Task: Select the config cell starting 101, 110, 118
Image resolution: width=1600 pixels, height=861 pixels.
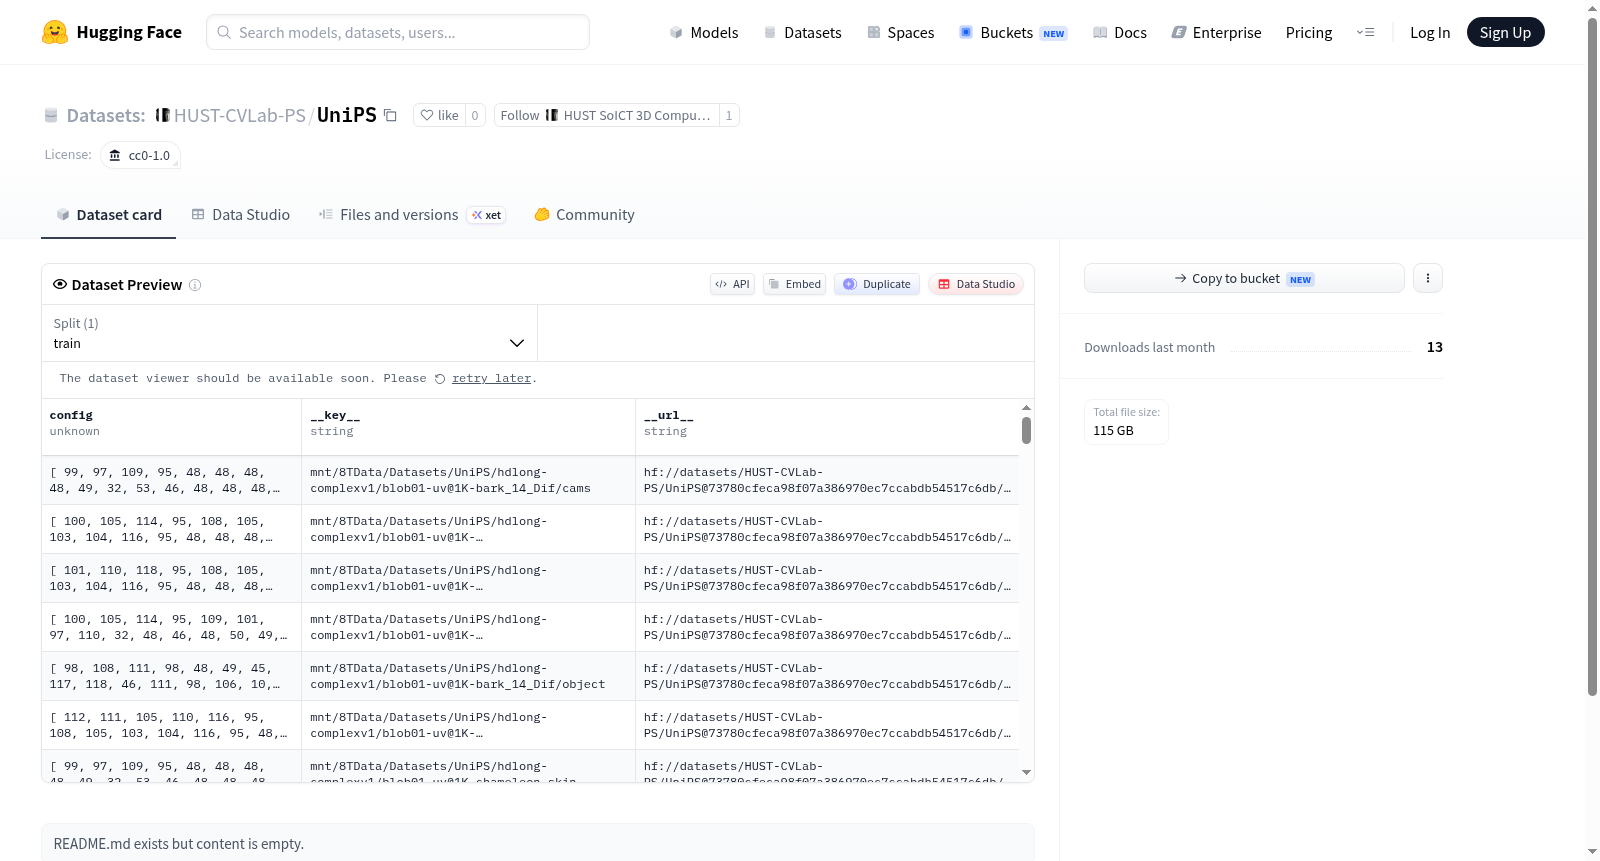Action: (x=171, y=579)
